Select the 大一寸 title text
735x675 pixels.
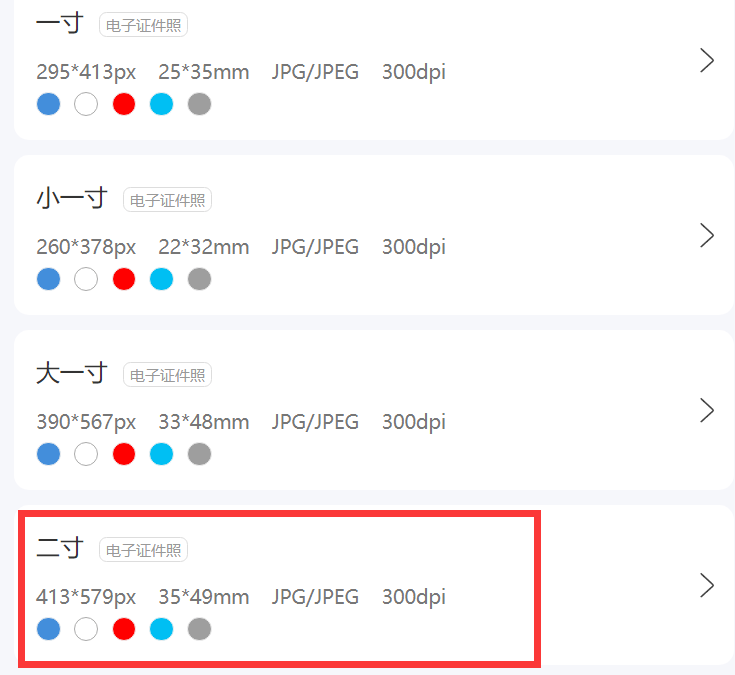pyautogui.click(x=72, y=373)
